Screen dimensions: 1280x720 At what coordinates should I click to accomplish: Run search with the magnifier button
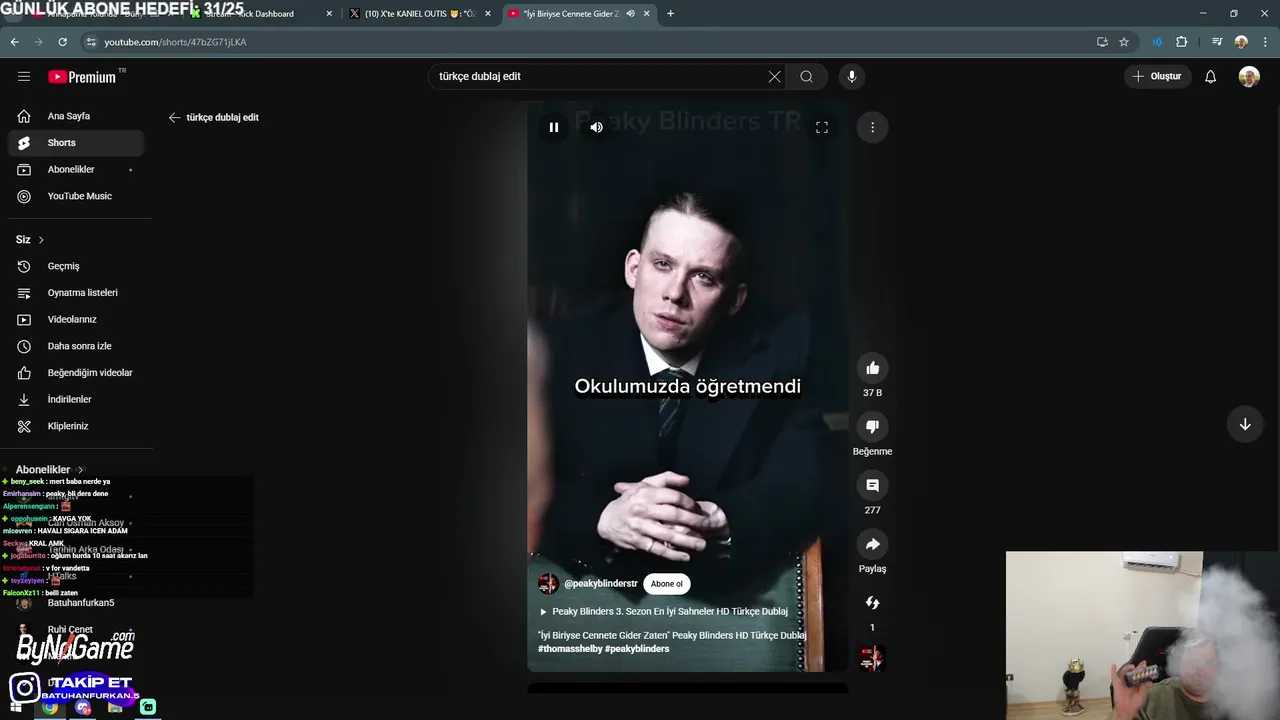[x=806, y=76]
